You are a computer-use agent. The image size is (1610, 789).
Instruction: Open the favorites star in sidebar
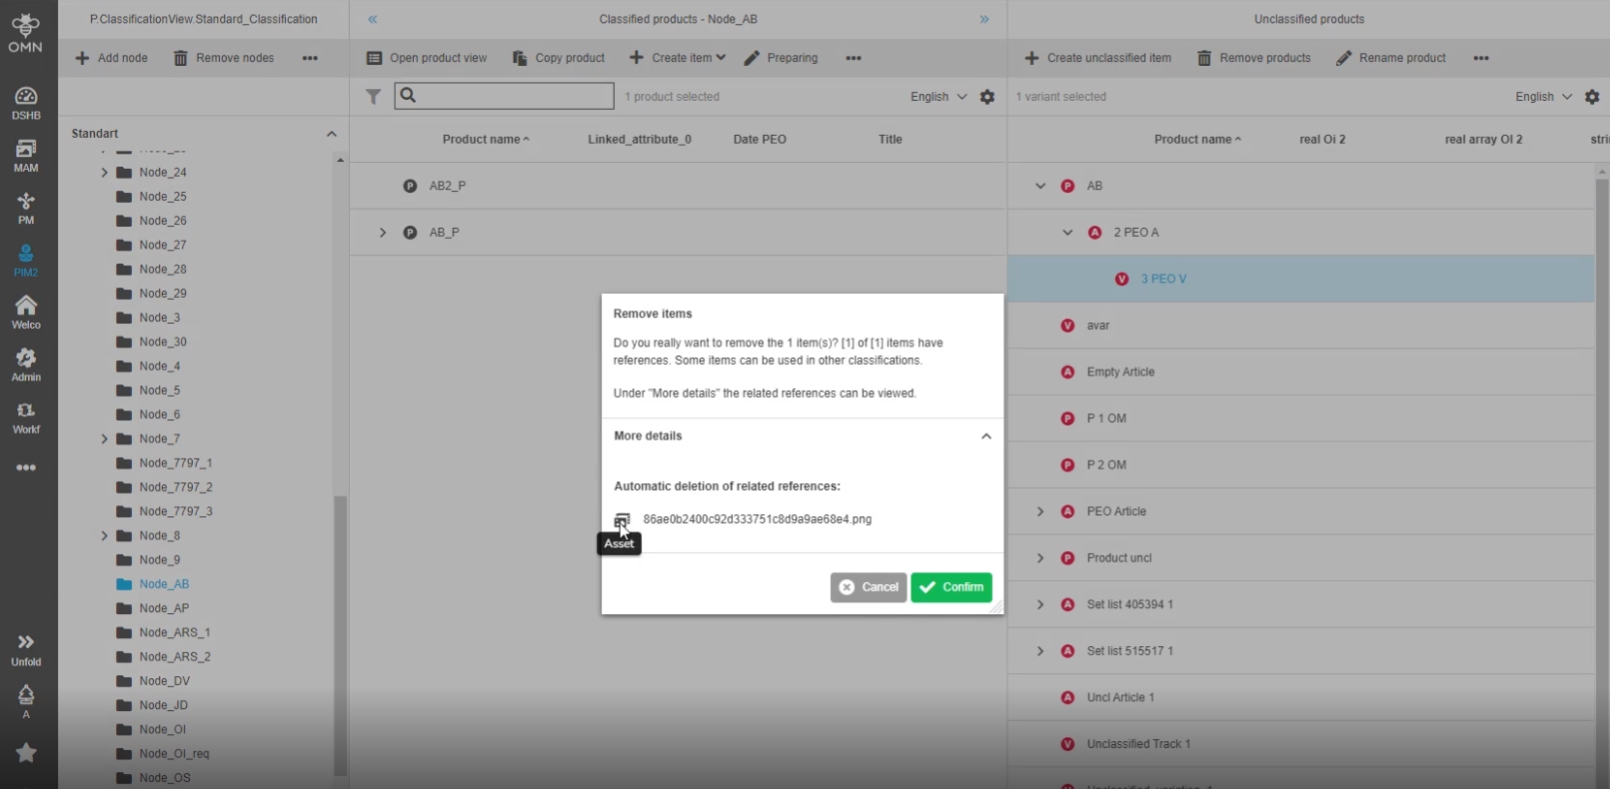click(x=26, y=752)
